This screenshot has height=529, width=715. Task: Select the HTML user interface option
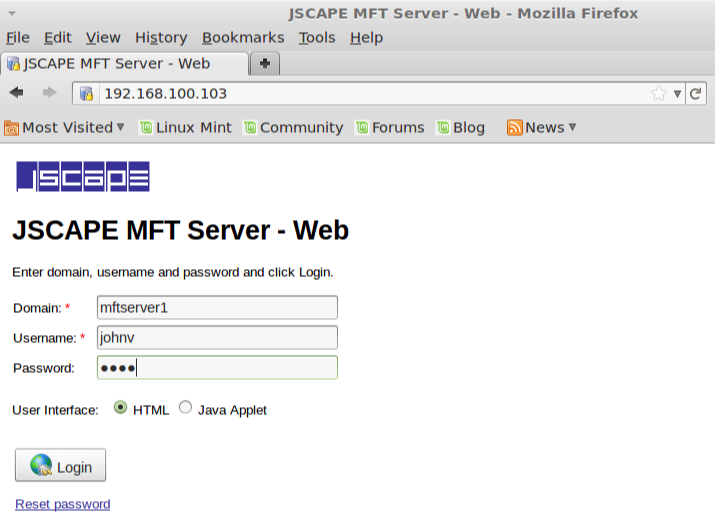coord(120,407)
